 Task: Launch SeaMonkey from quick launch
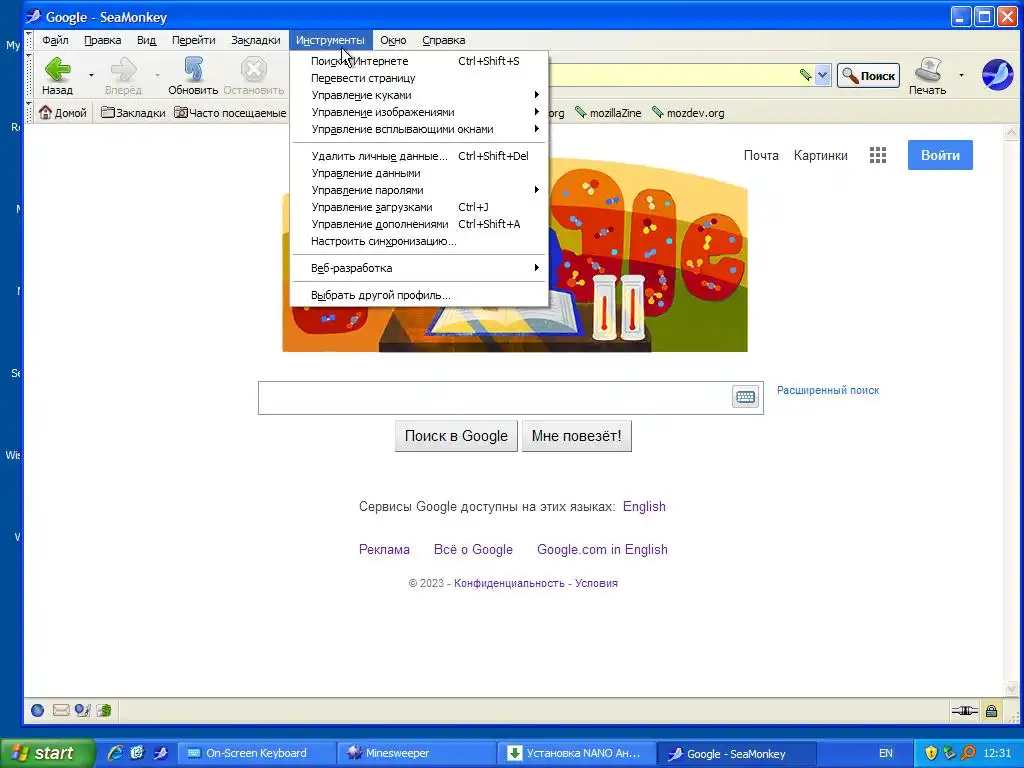coord(161,753)
